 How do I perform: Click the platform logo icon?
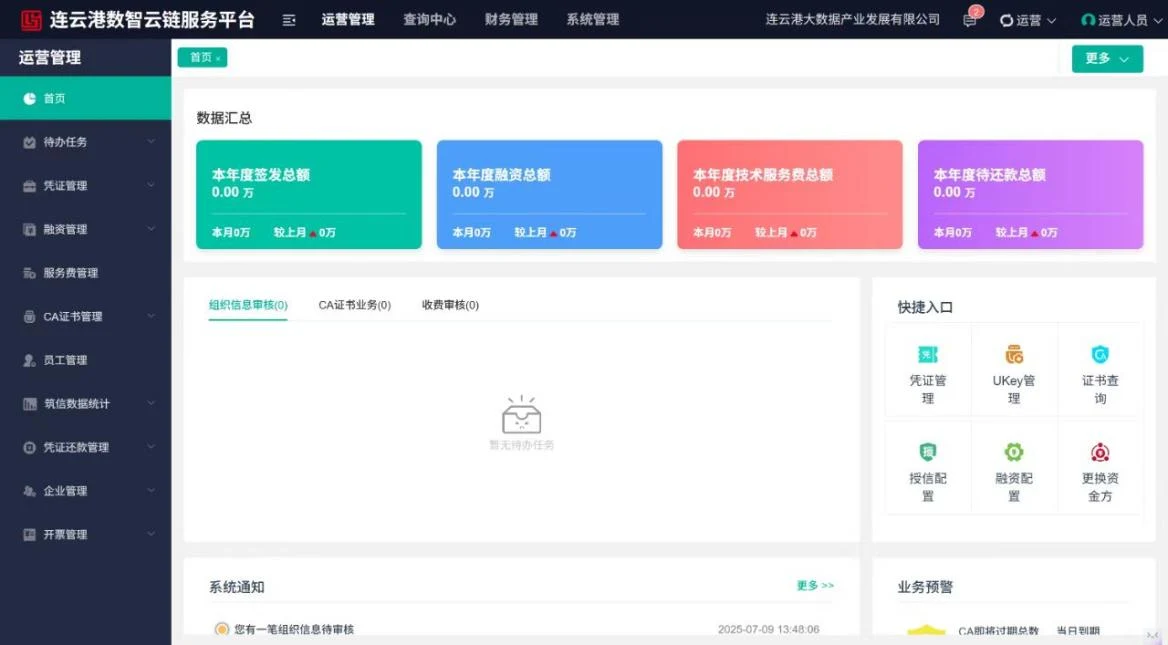[31, 19]
